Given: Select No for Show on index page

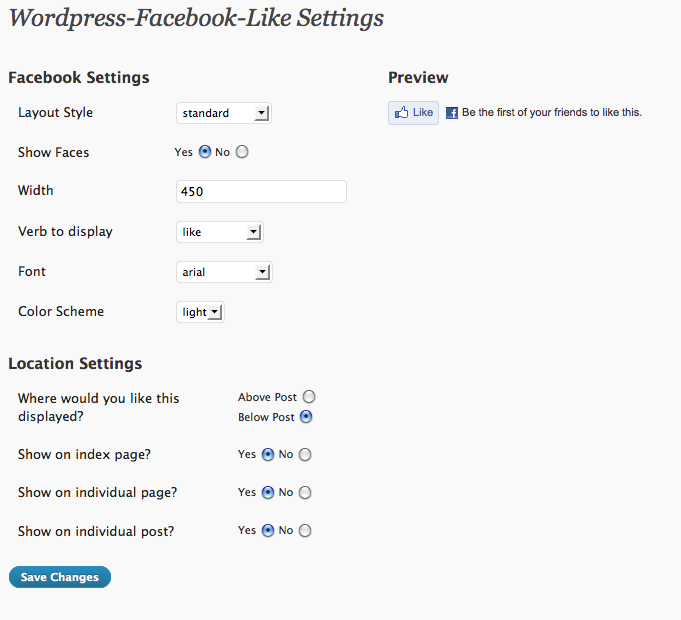Looking at the screenshot, I should click(305, 455).
